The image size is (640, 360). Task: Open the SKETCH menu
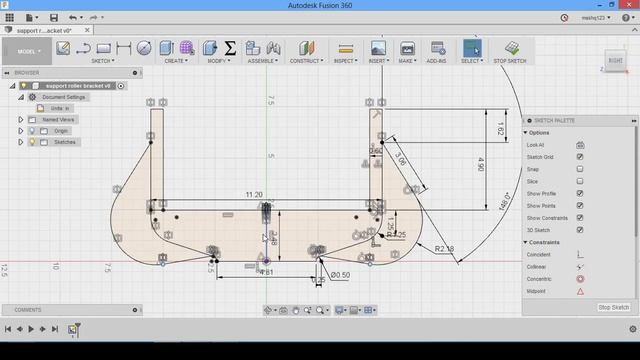pyautogui.click(x=103, y=61)
